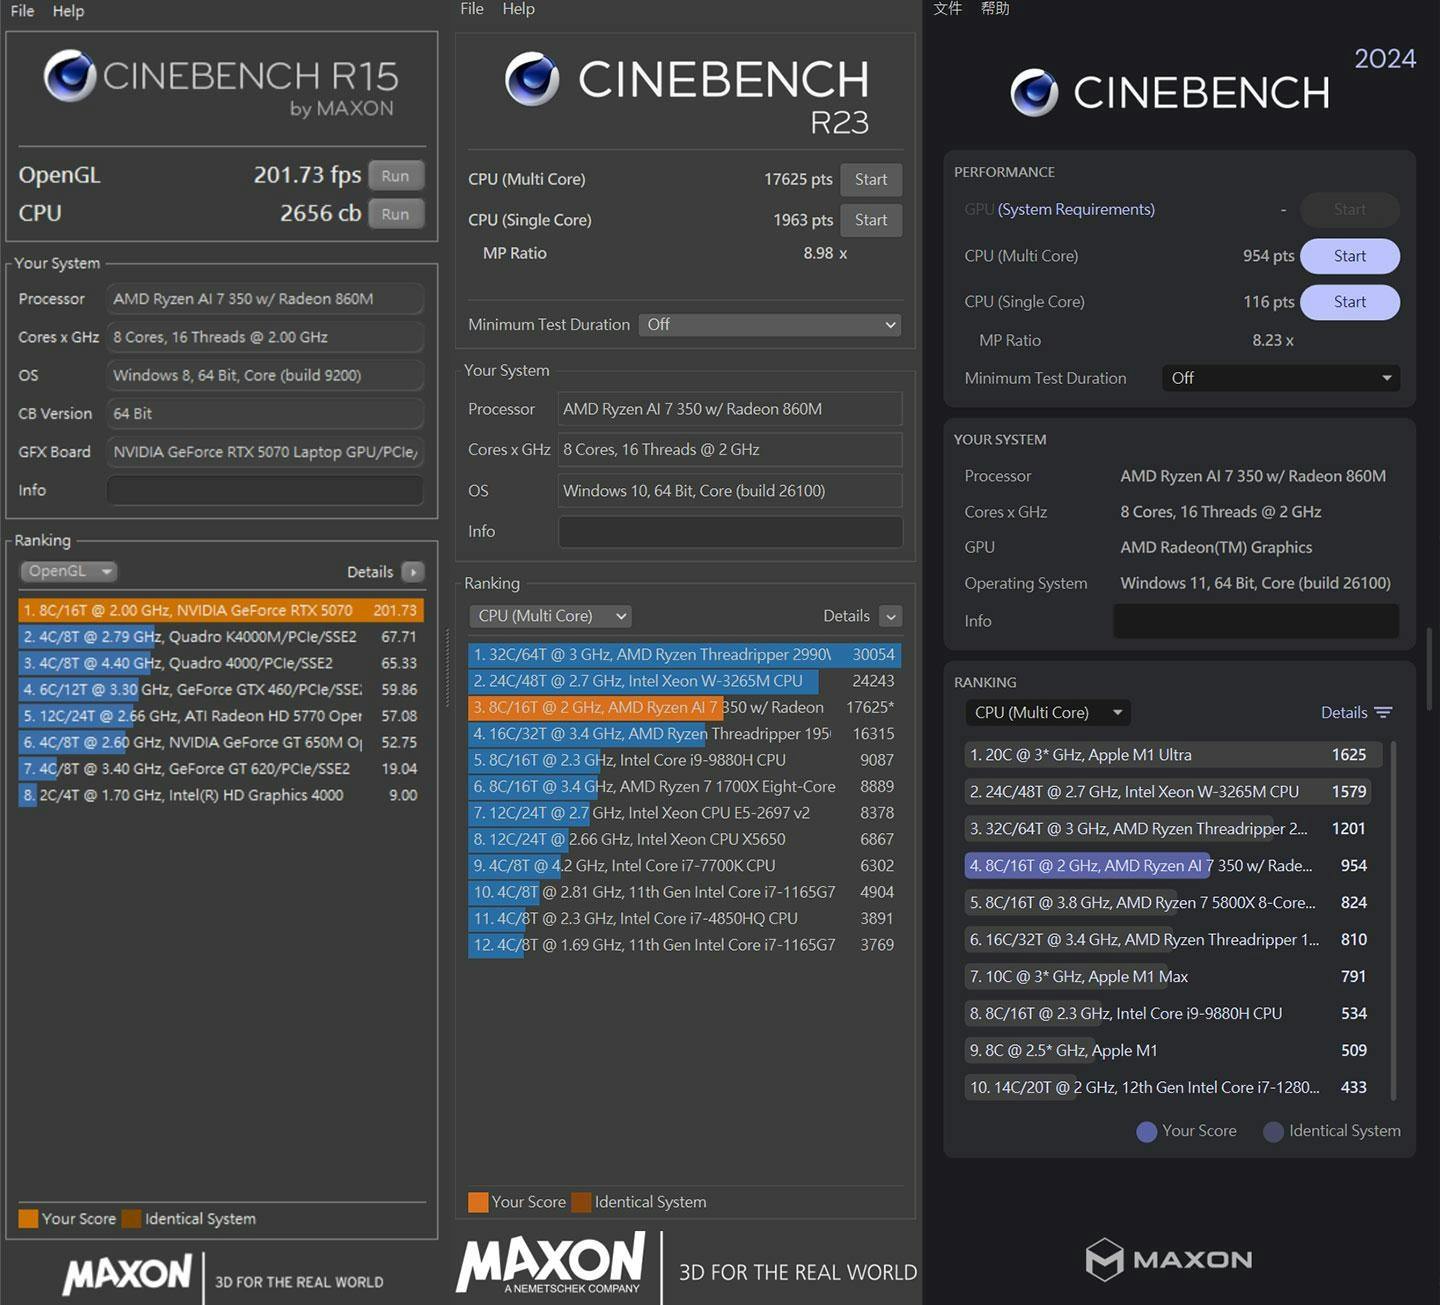The image size is (1440, 1305).
Task: Expand Details arrow in R15 ranking
Action: pos(412,572)
